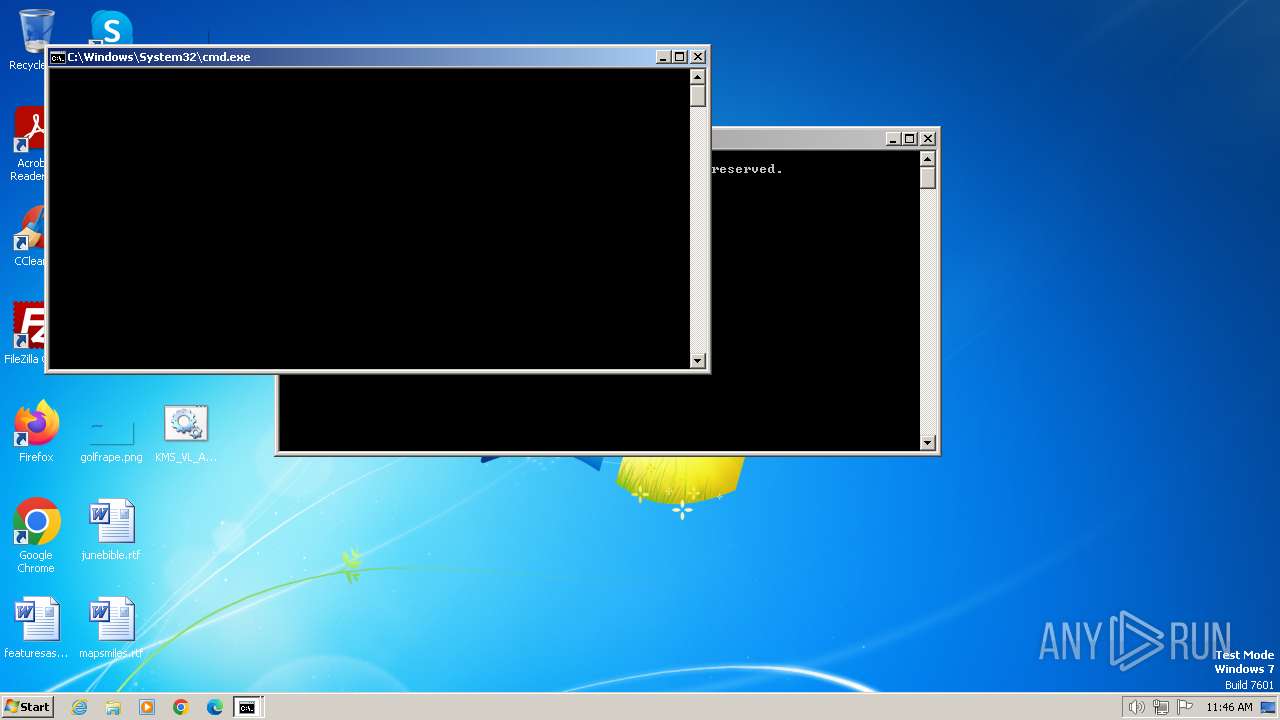Image resolution: width=1280 pixels, height=720 pixels.
Task: Click the scrollbar thumb in background console
Action: point(928,178)
